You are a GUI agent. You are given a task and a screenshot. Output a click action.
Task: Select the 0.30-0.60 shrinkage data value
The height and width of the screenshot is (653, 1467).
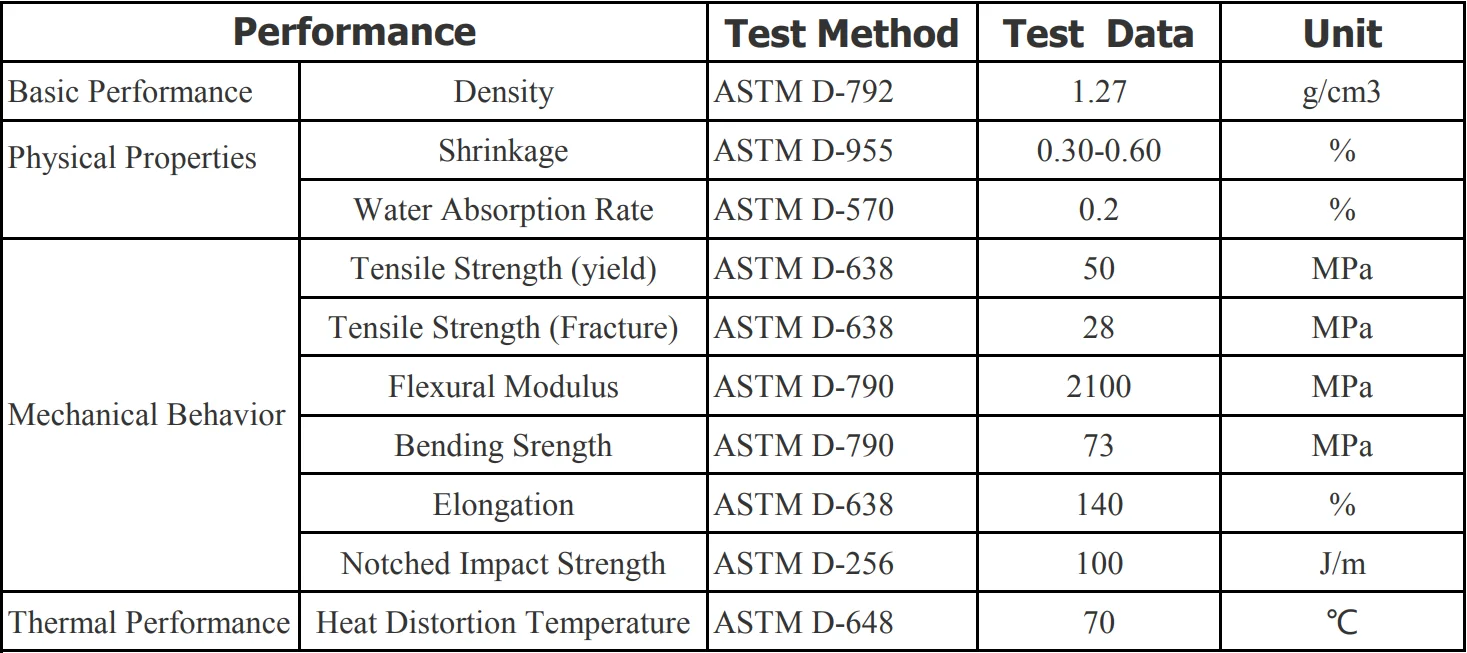[x=1098, y=151]
